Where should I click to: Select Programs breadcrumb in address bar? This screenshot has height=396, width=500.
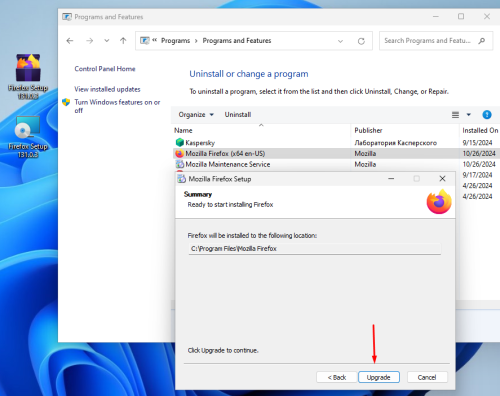175,41
